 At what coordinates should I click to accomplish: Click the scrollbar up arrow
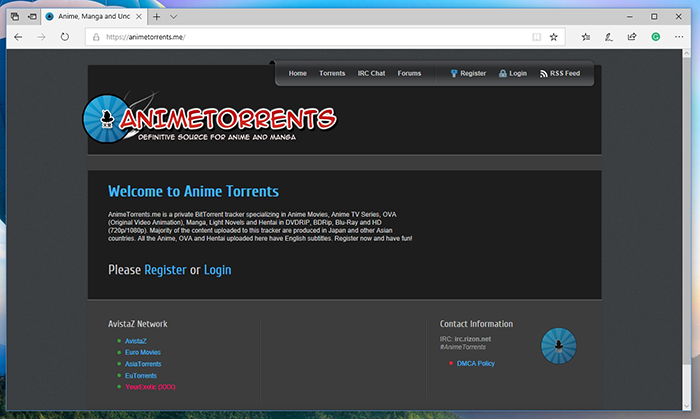(x=687, y=54)
